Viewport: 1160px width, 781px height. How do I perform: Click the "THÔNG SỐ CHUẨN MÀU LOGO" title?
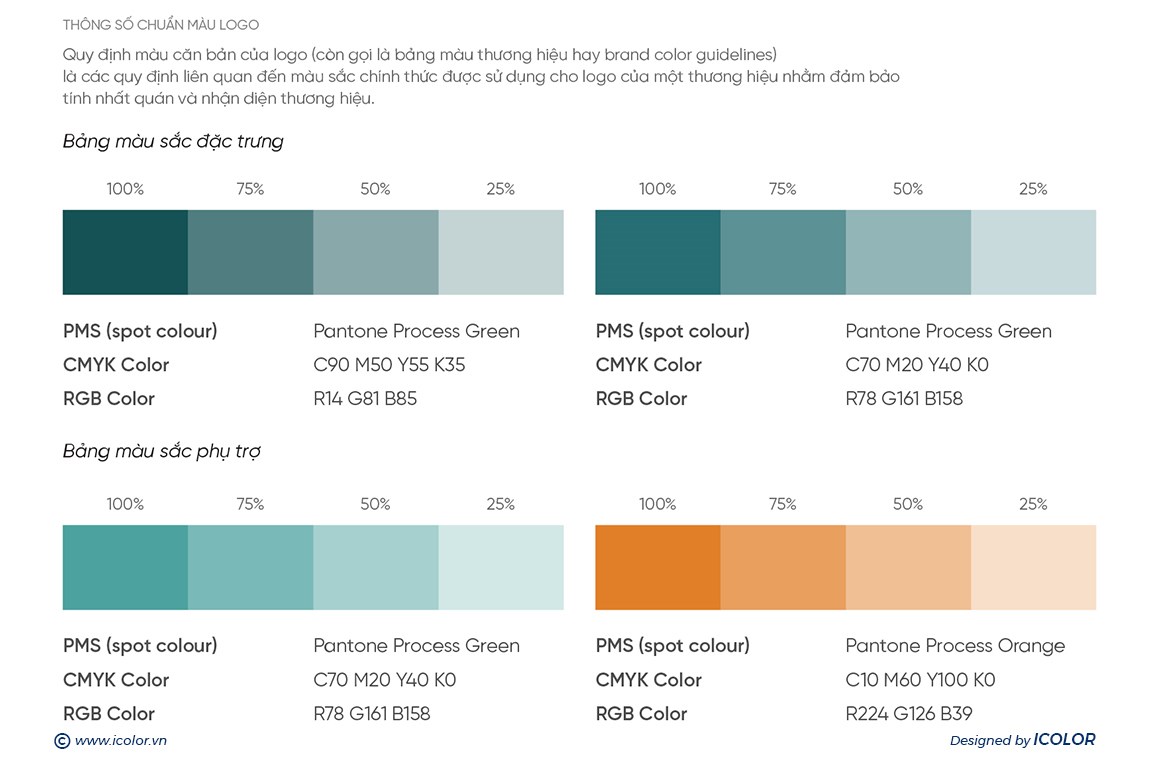tap(160, 25)
